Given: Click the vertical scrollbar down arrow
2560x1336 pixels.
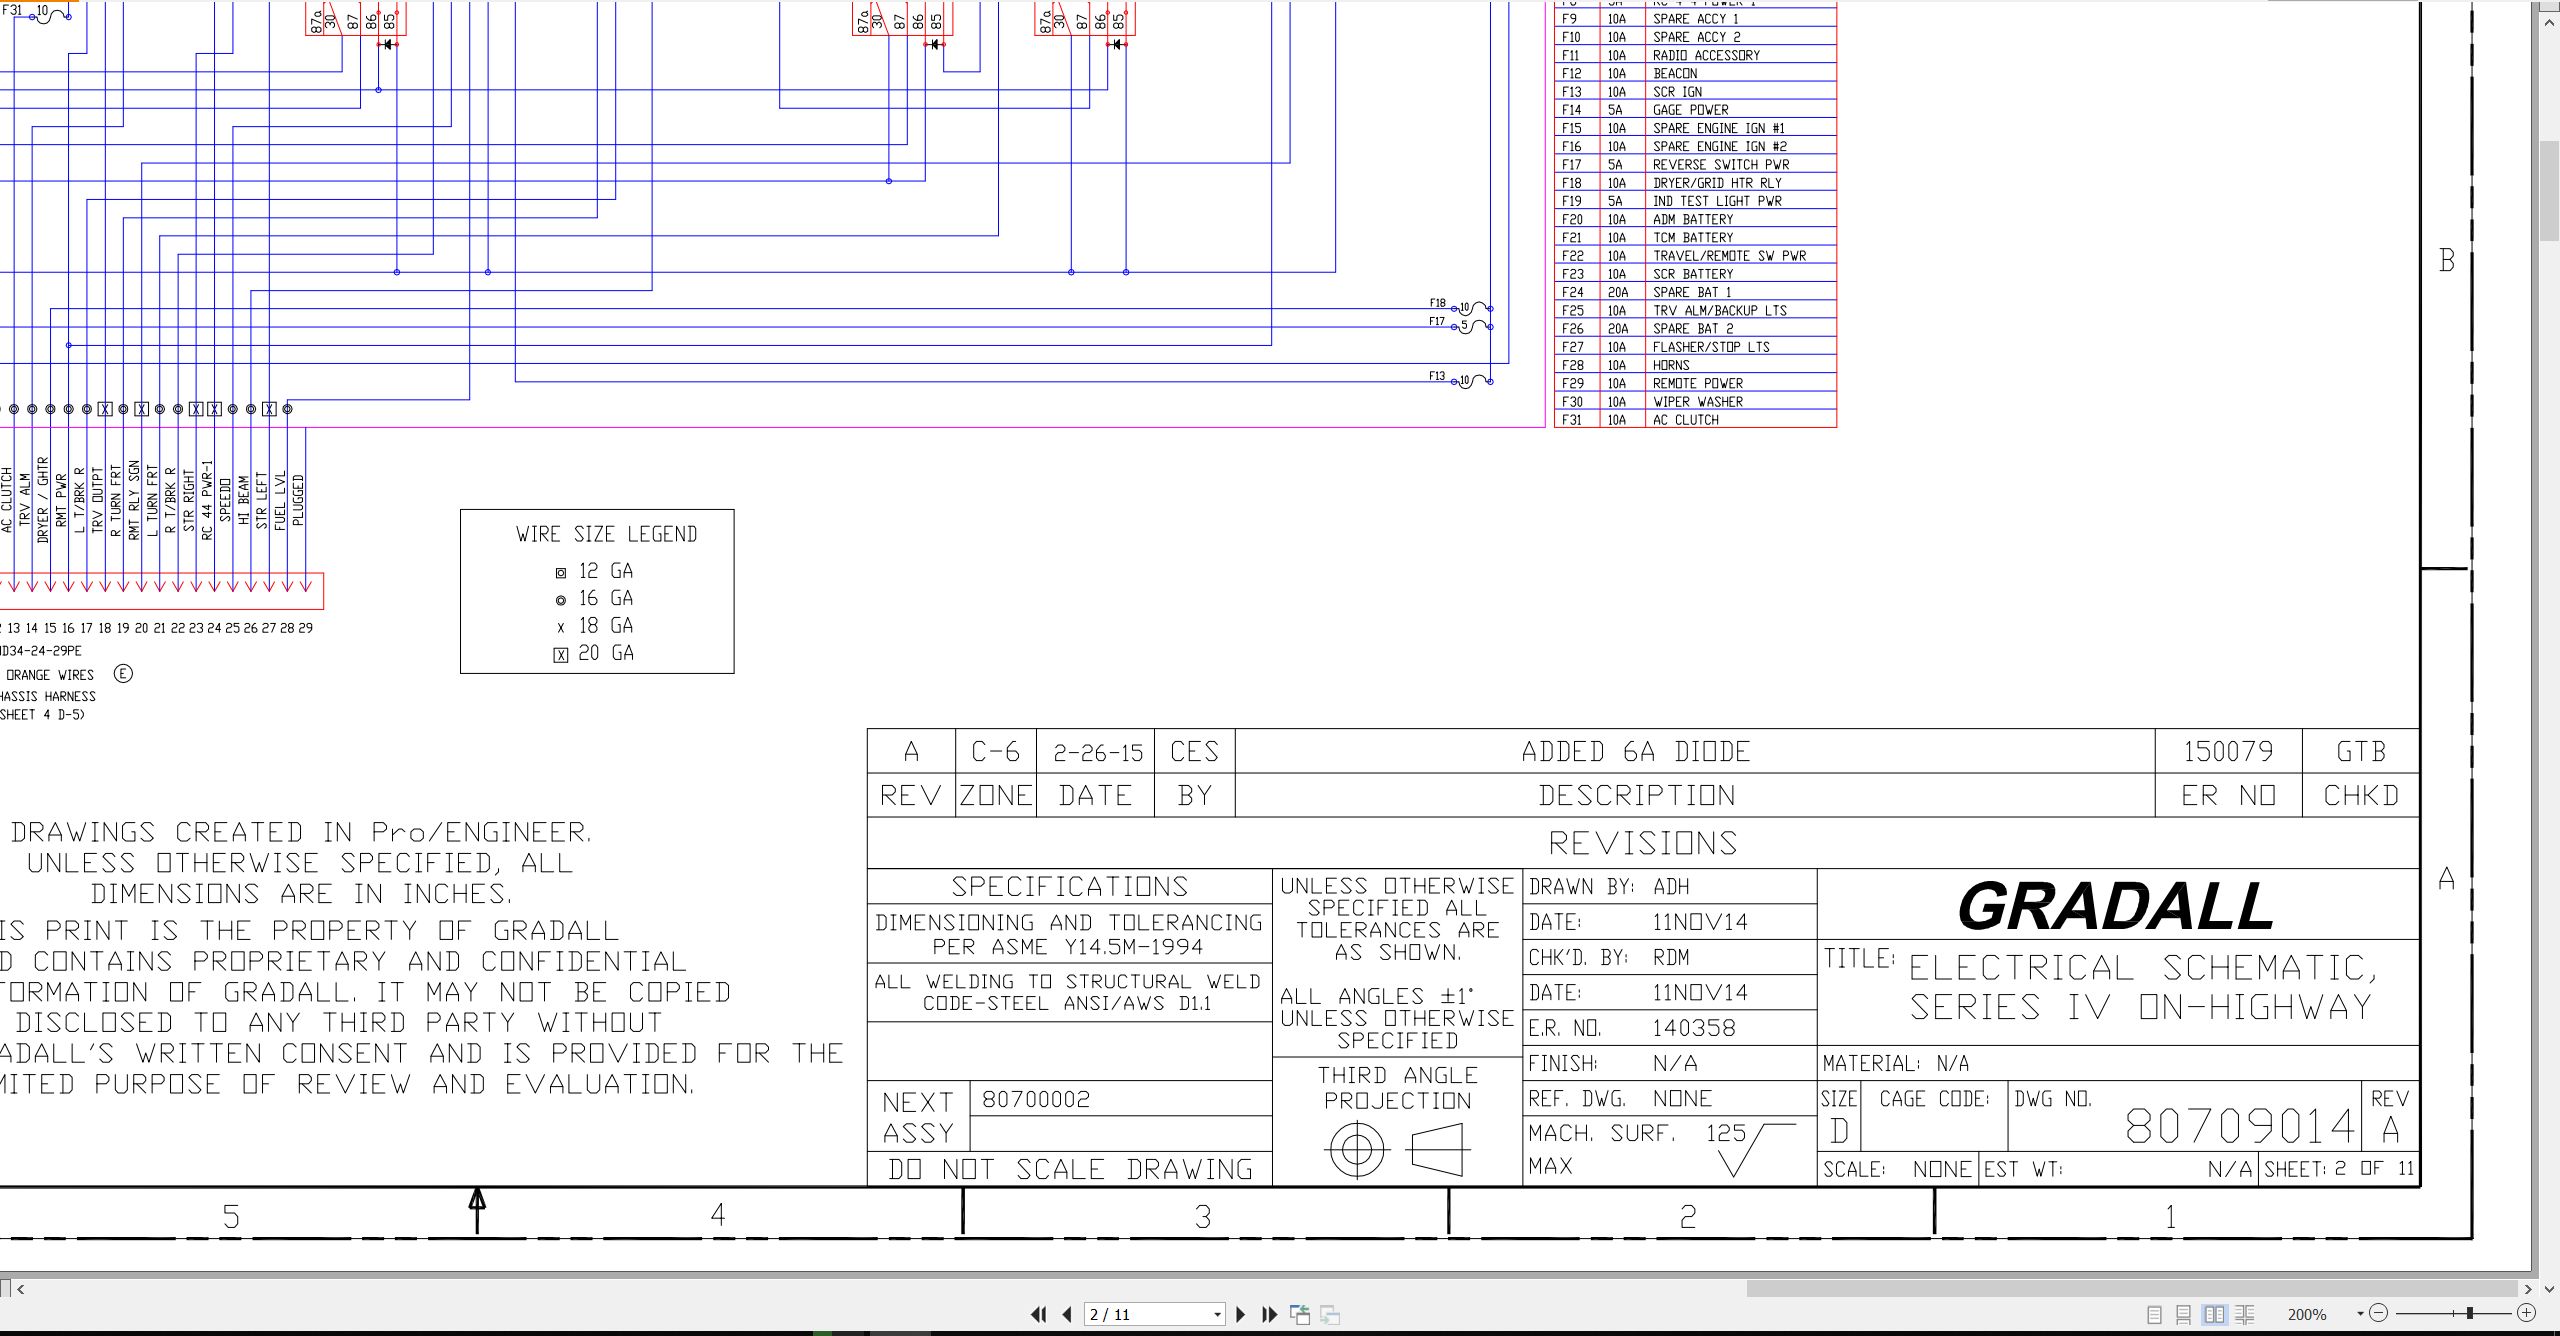Looking at the screenshot, I should 2549,1289.
